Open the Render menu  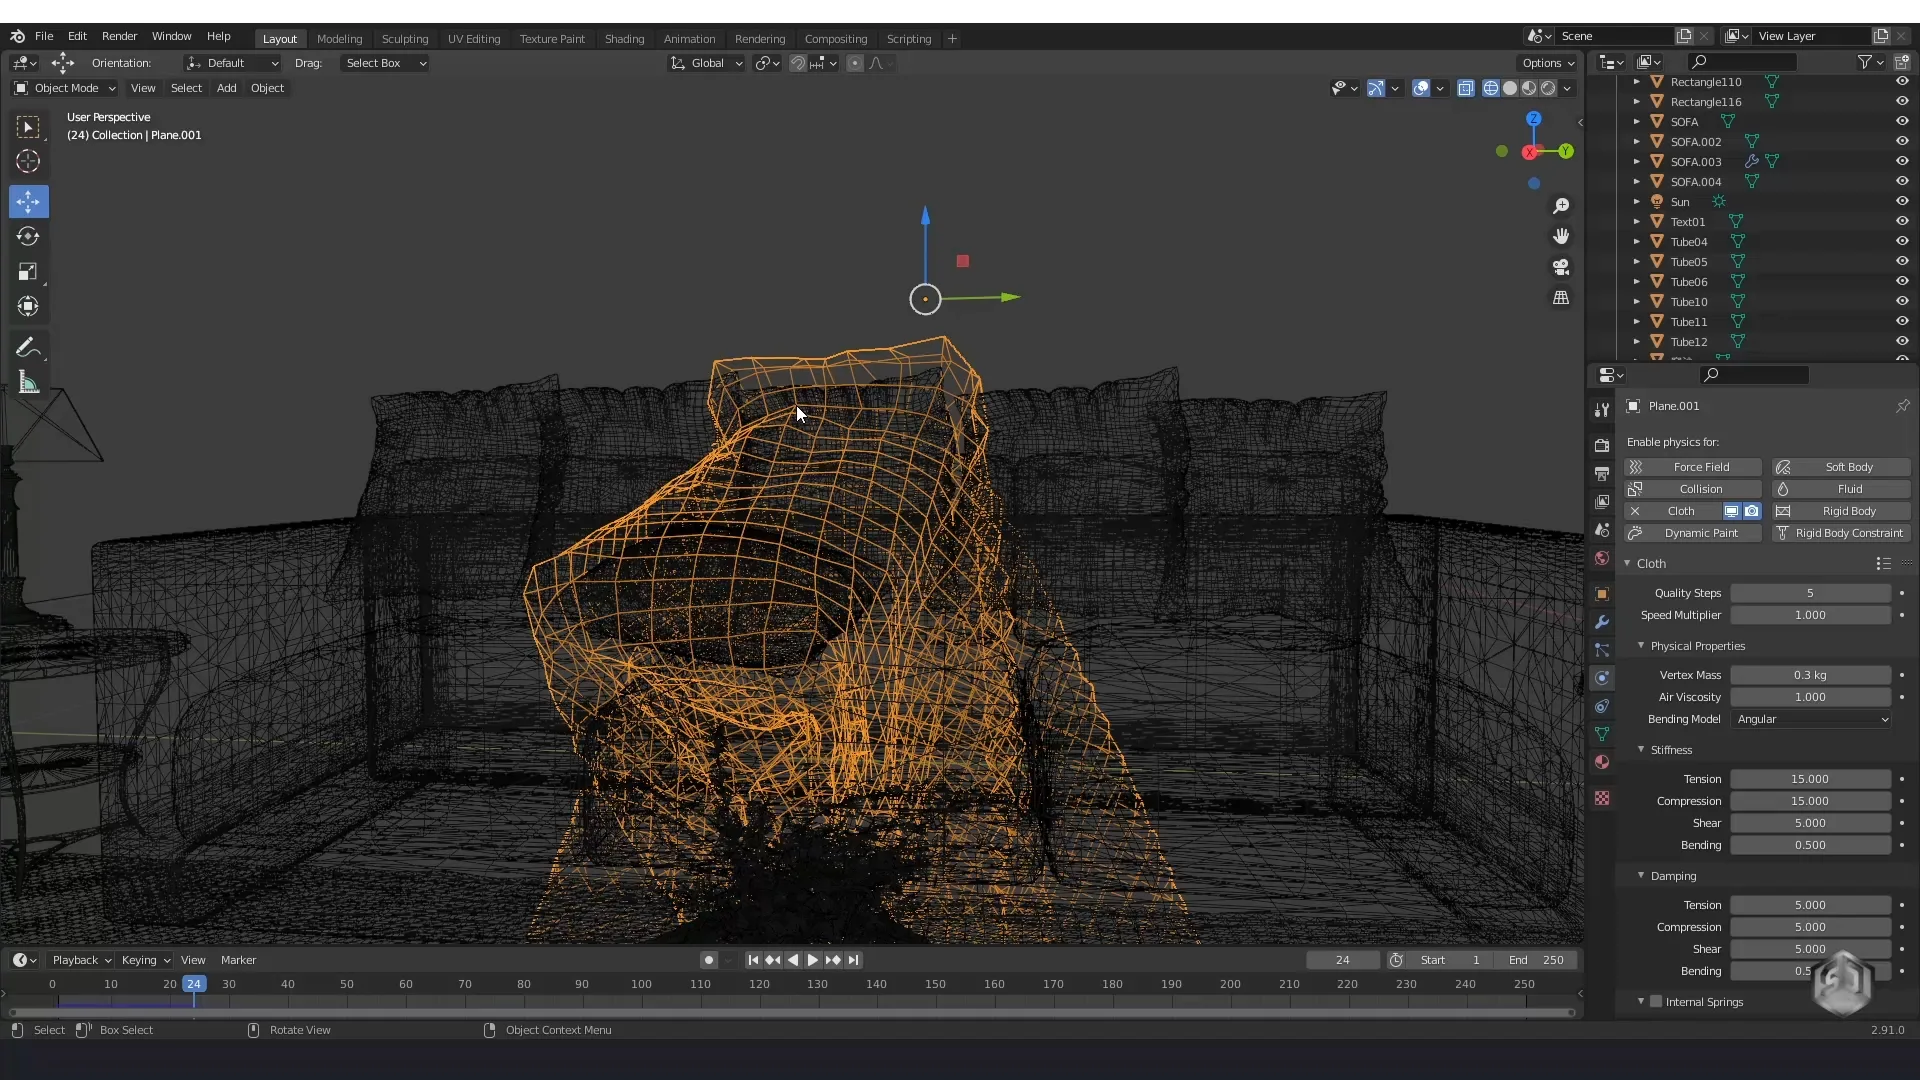[119, 36]
